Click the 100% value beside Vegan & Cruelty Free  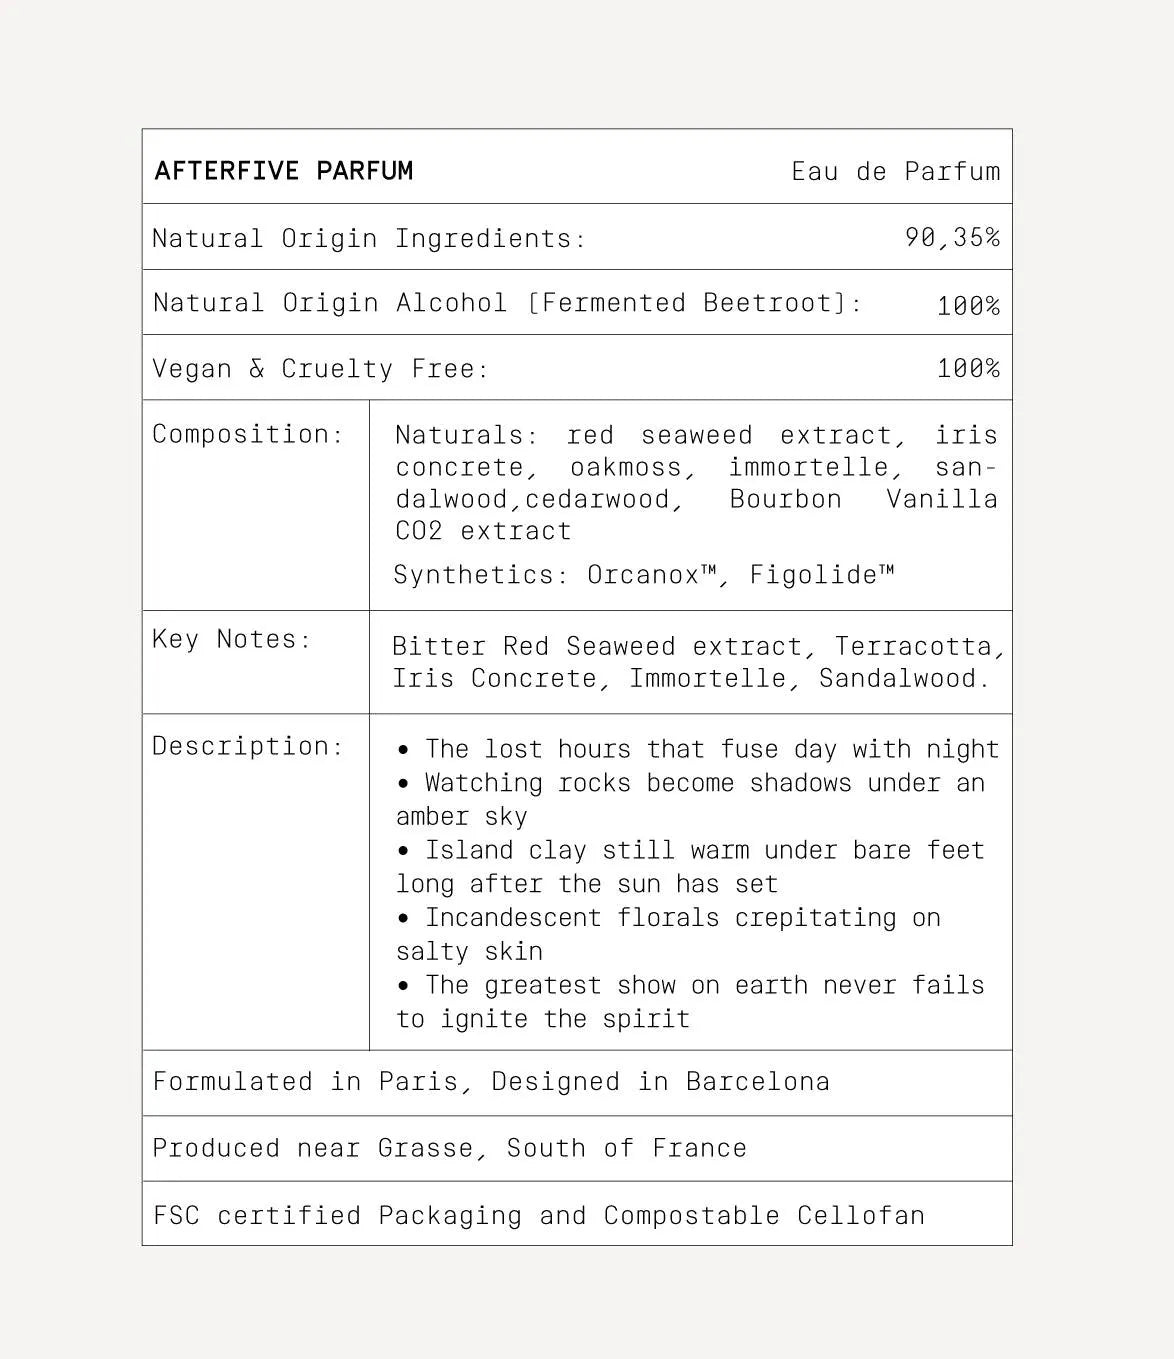(x=967, y=369)
